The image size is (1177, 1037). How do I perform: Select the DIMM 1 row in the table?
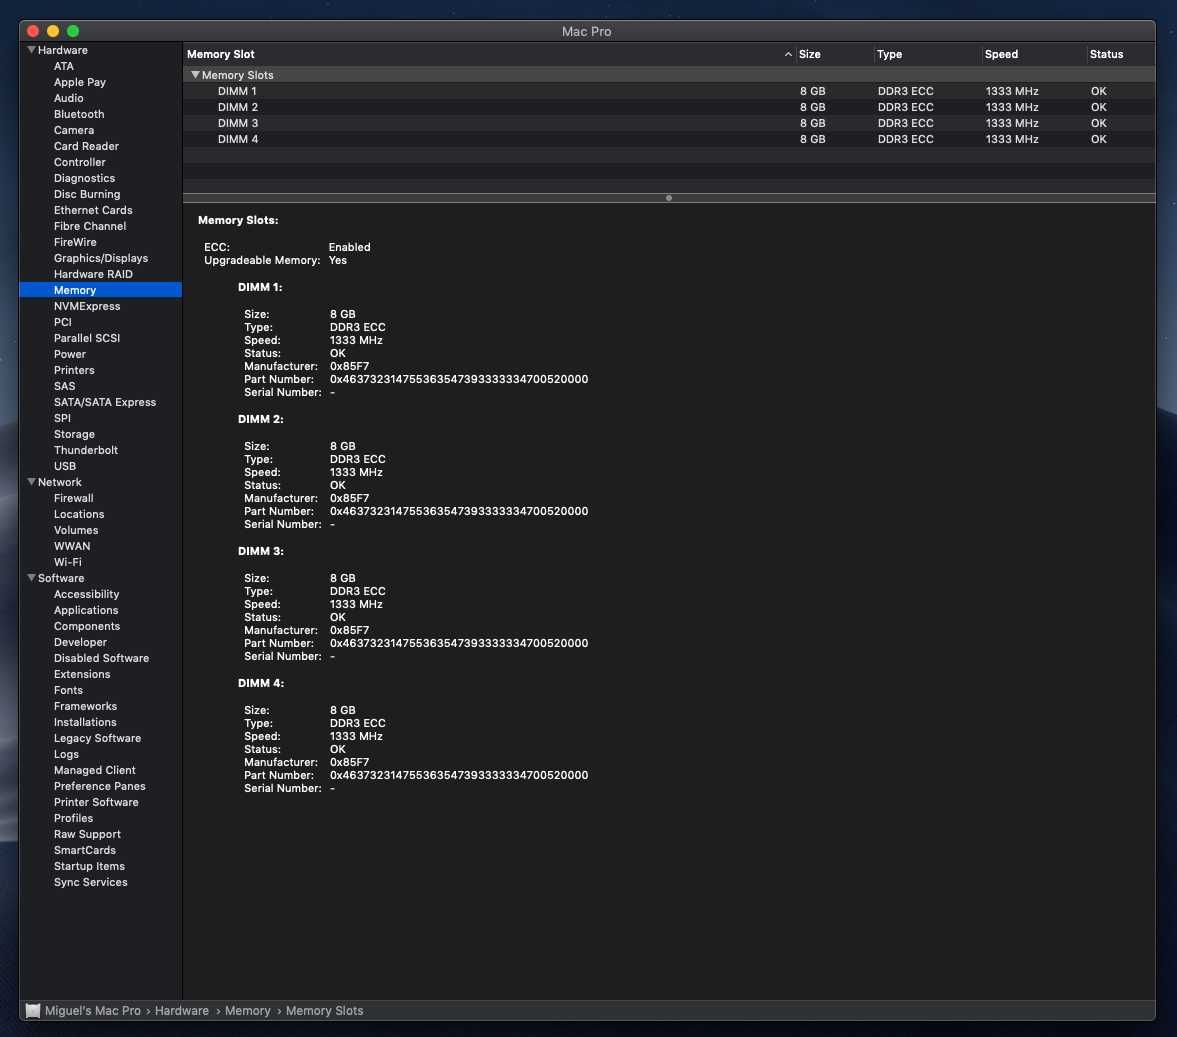[x=669, y=91]
